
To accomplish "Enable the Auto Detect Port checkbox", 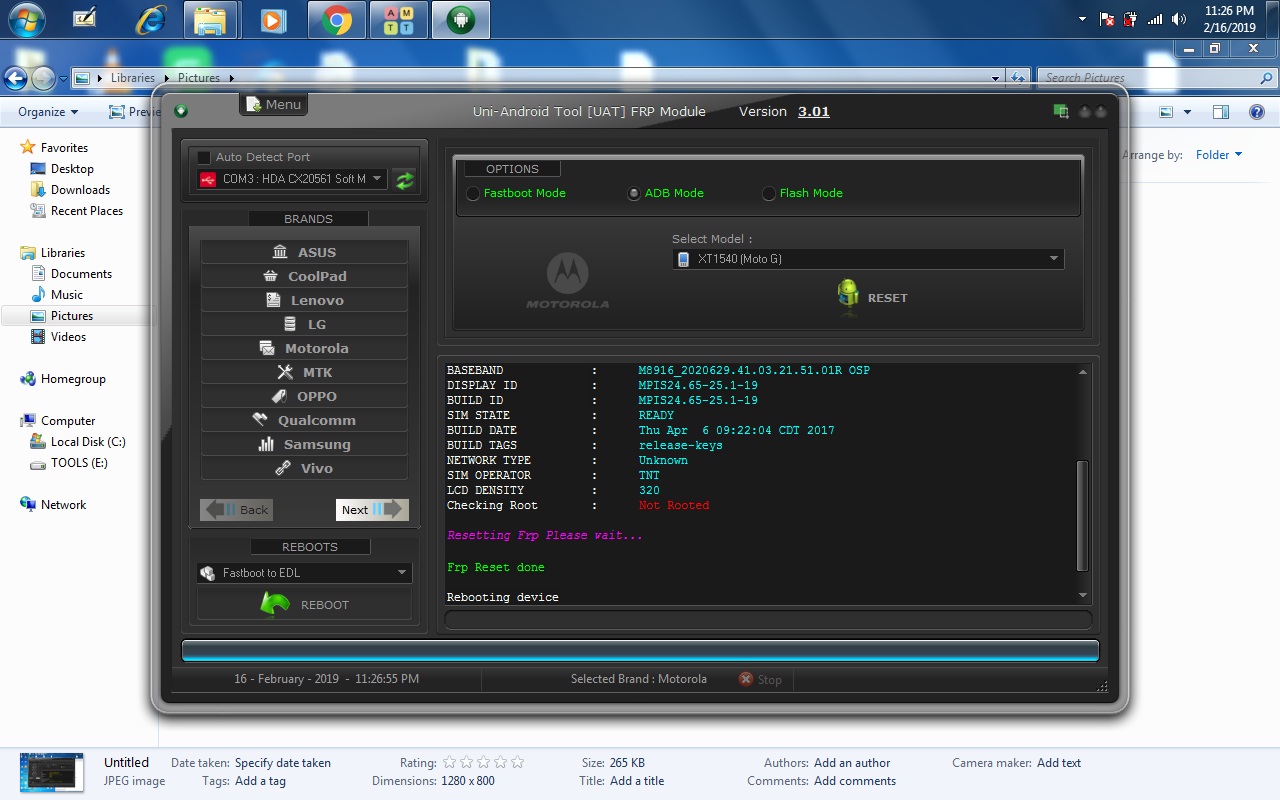I will (204, 157).
